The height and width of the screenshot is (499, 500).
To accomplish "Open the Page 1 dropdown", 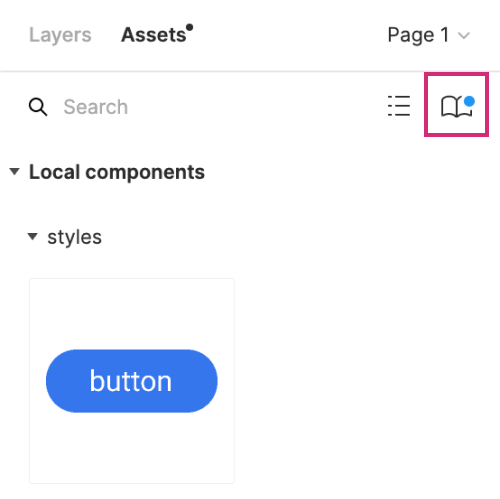I will click(429, 35).
